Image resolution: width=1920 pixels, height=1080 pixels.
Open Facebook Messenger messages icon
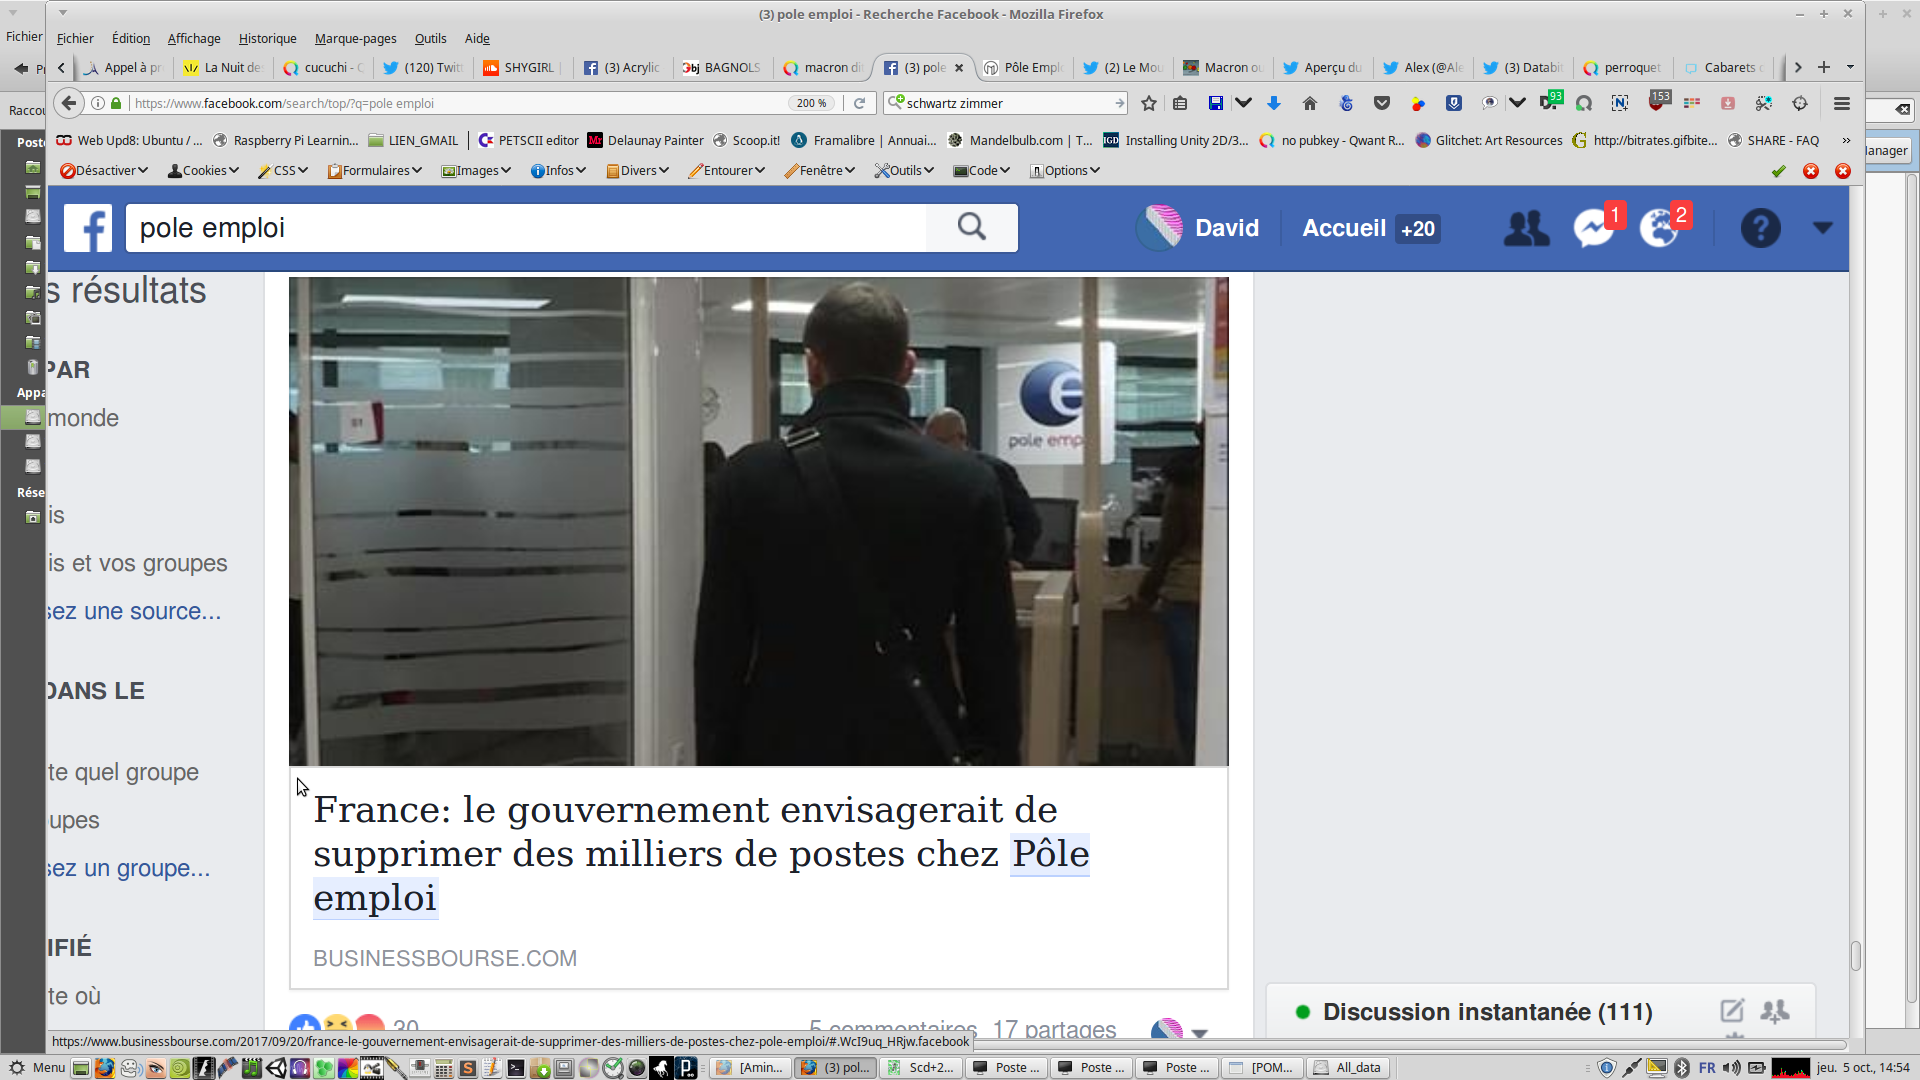[1593, 229]
